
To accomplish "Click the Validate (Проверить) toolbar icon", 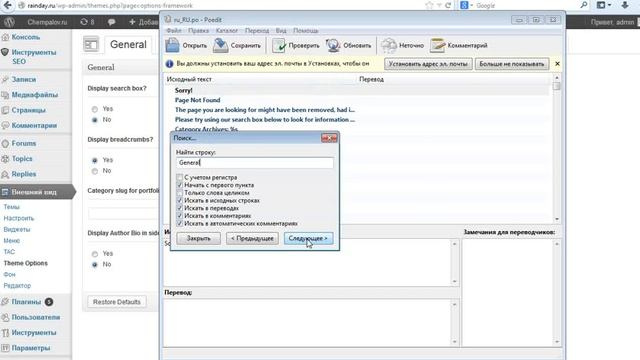I will point(279,45).
